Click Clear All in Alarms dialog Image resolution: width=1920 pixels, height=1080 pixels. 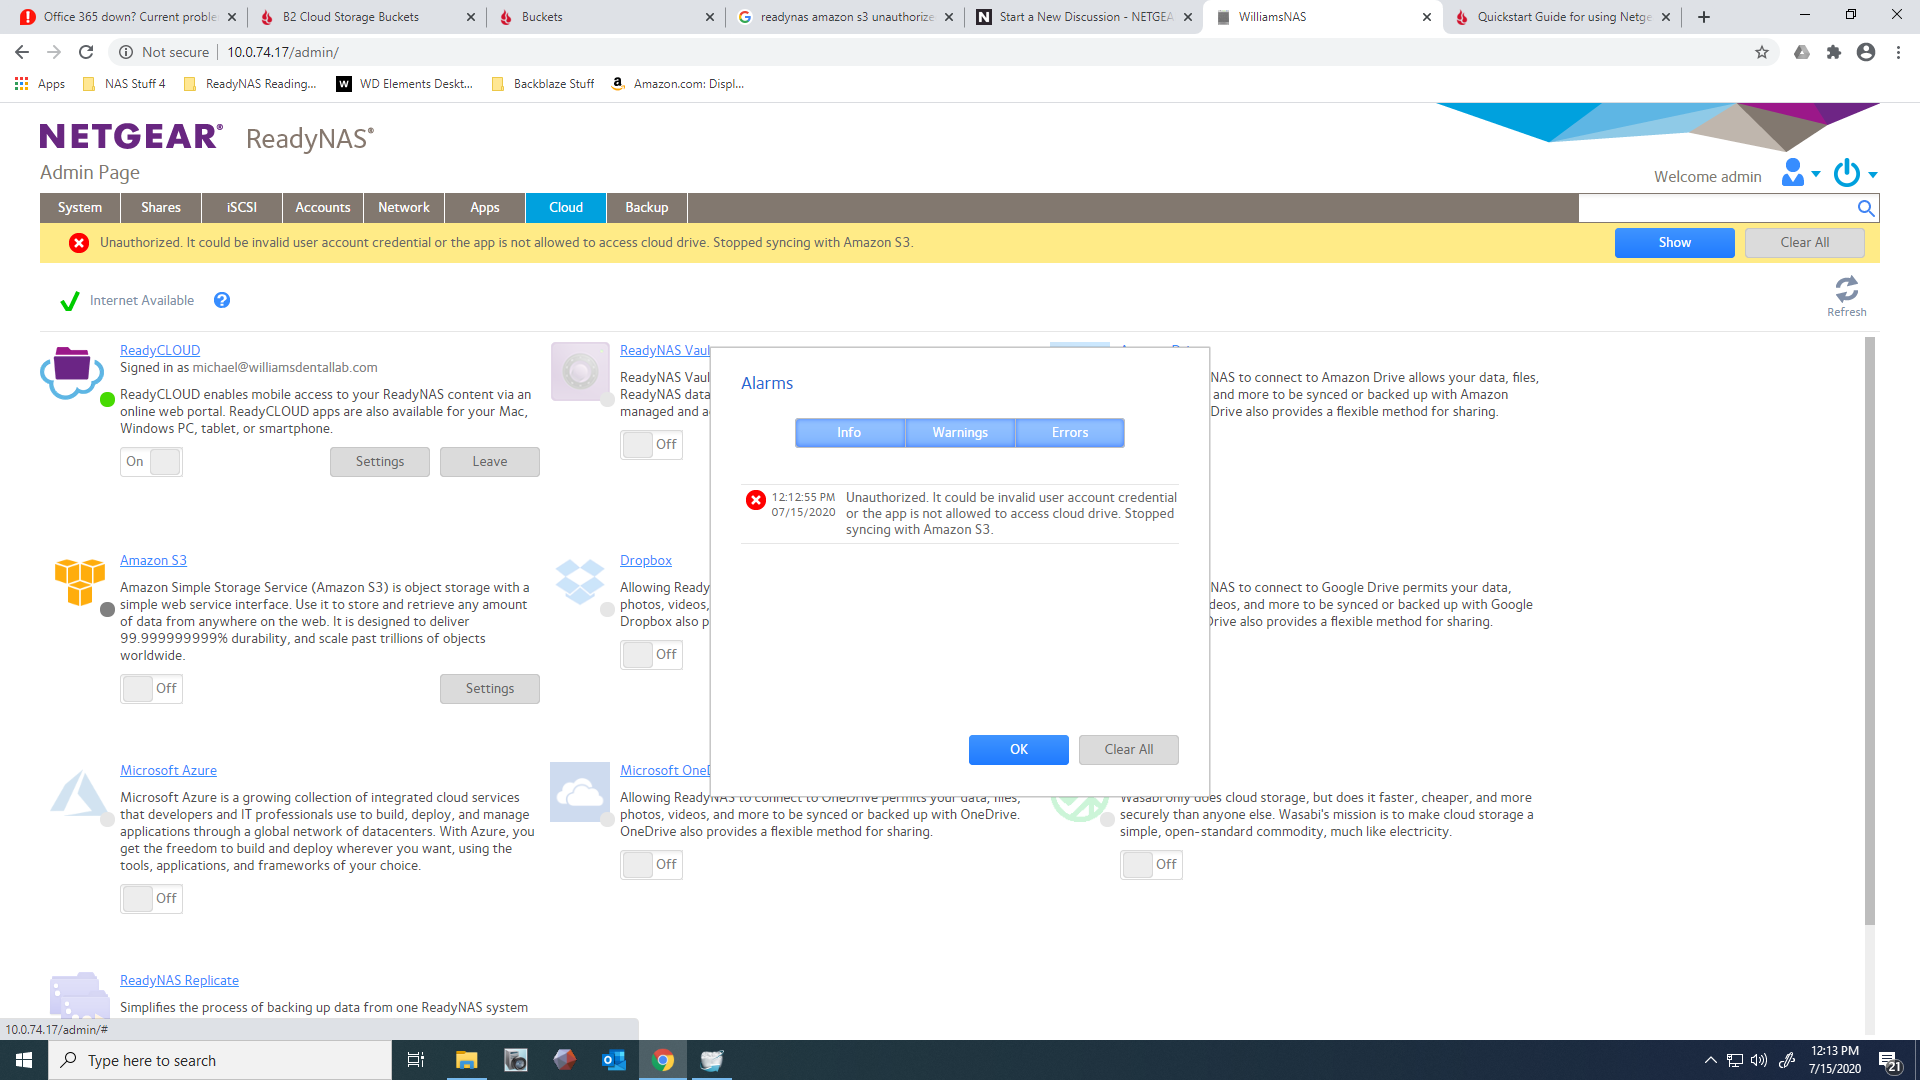(x=1129, y=750)
